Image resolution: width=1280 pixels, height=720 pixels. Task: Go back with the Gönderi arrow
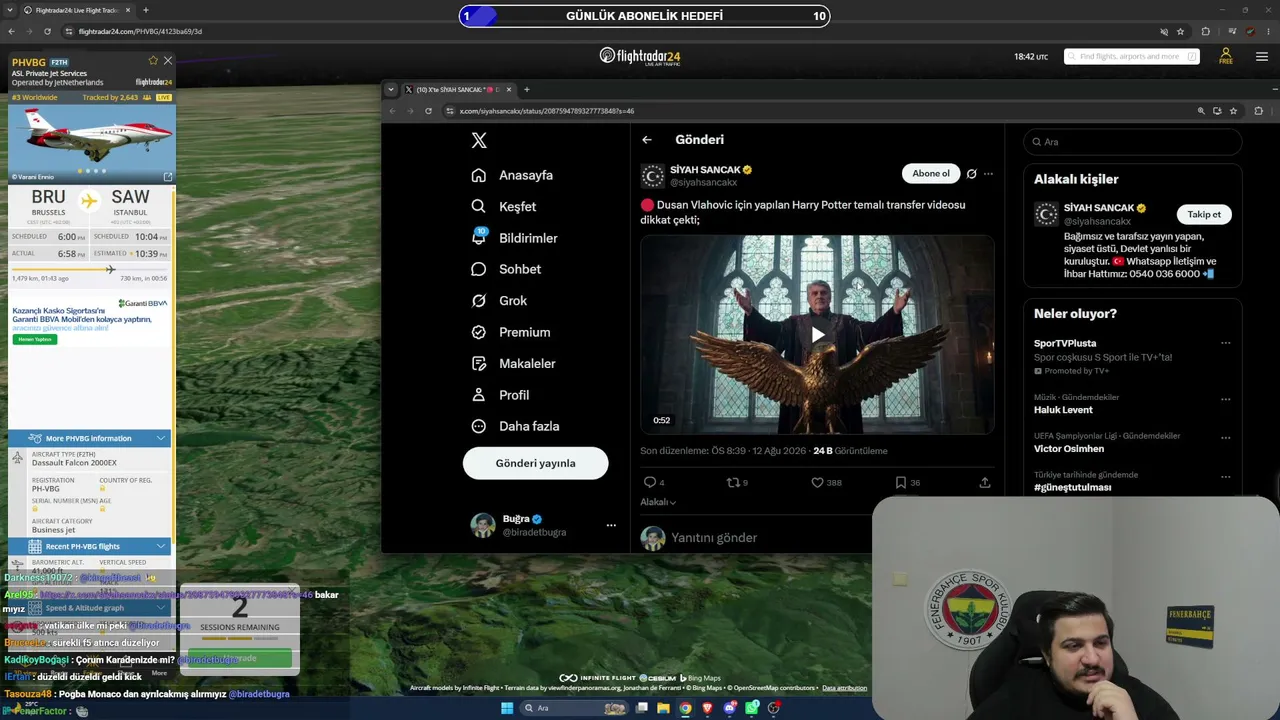(647, 140)
